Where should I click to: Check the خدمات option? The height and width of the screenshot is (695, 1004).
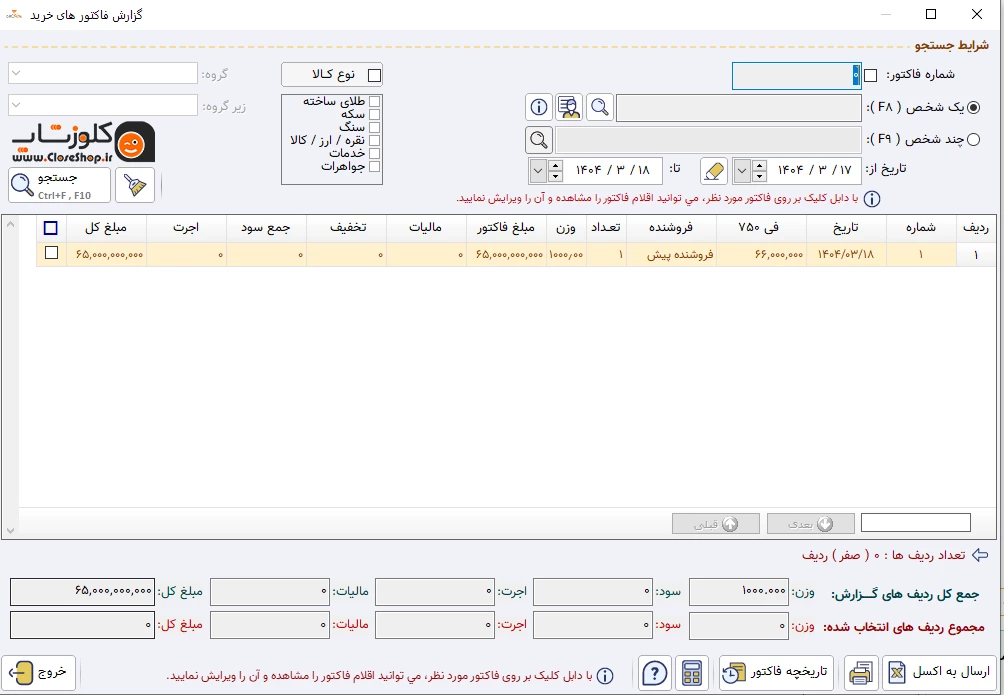click(x=375, y=154)
